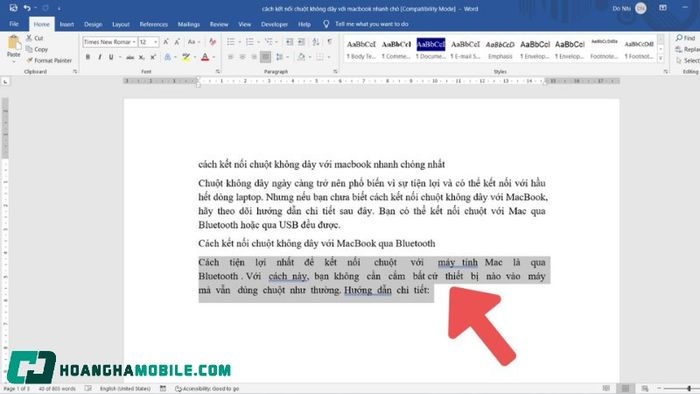Activate the Format Painter tool
The image size is (700, 394).
click(x=49, y=60)
